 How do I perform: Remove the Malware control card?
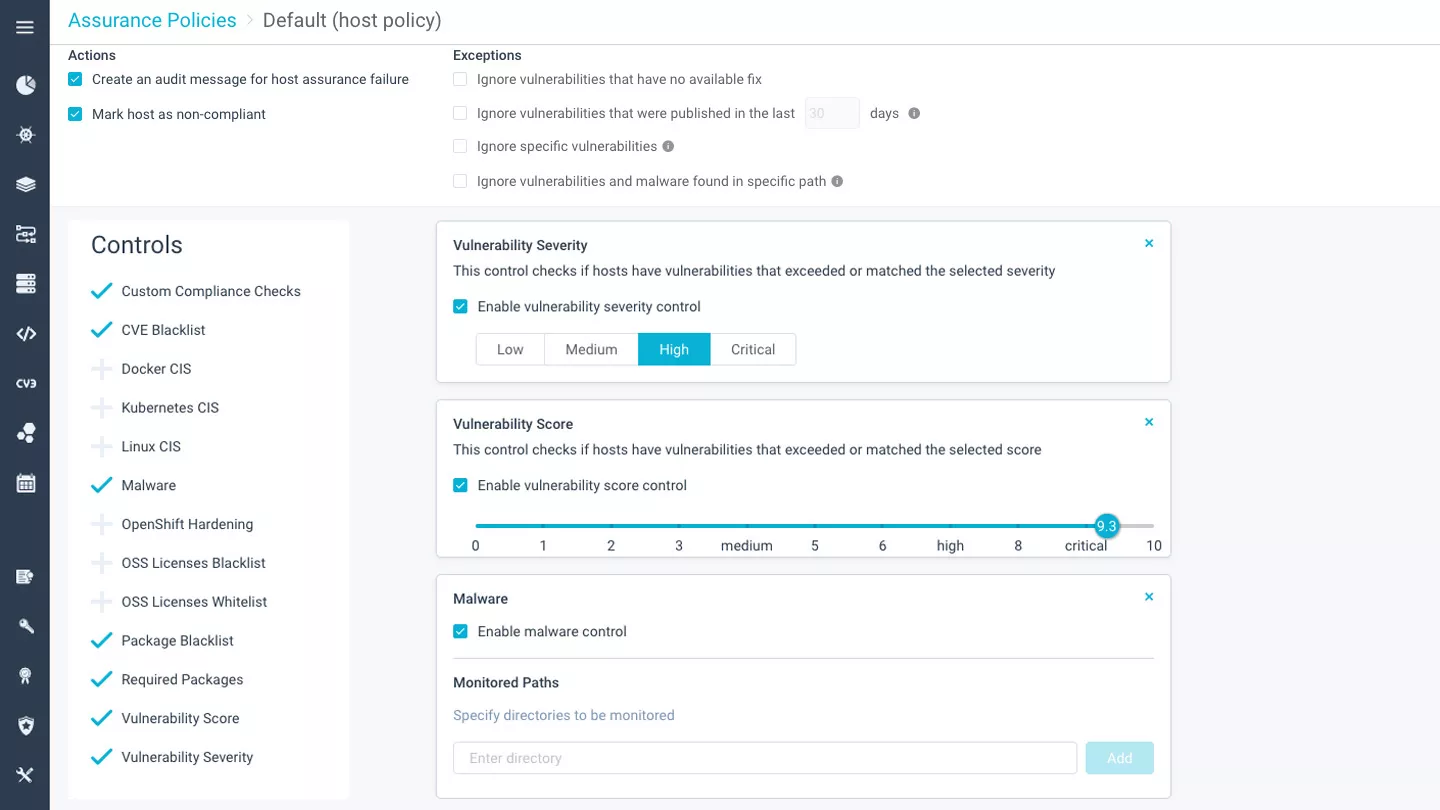[1149, 597]
